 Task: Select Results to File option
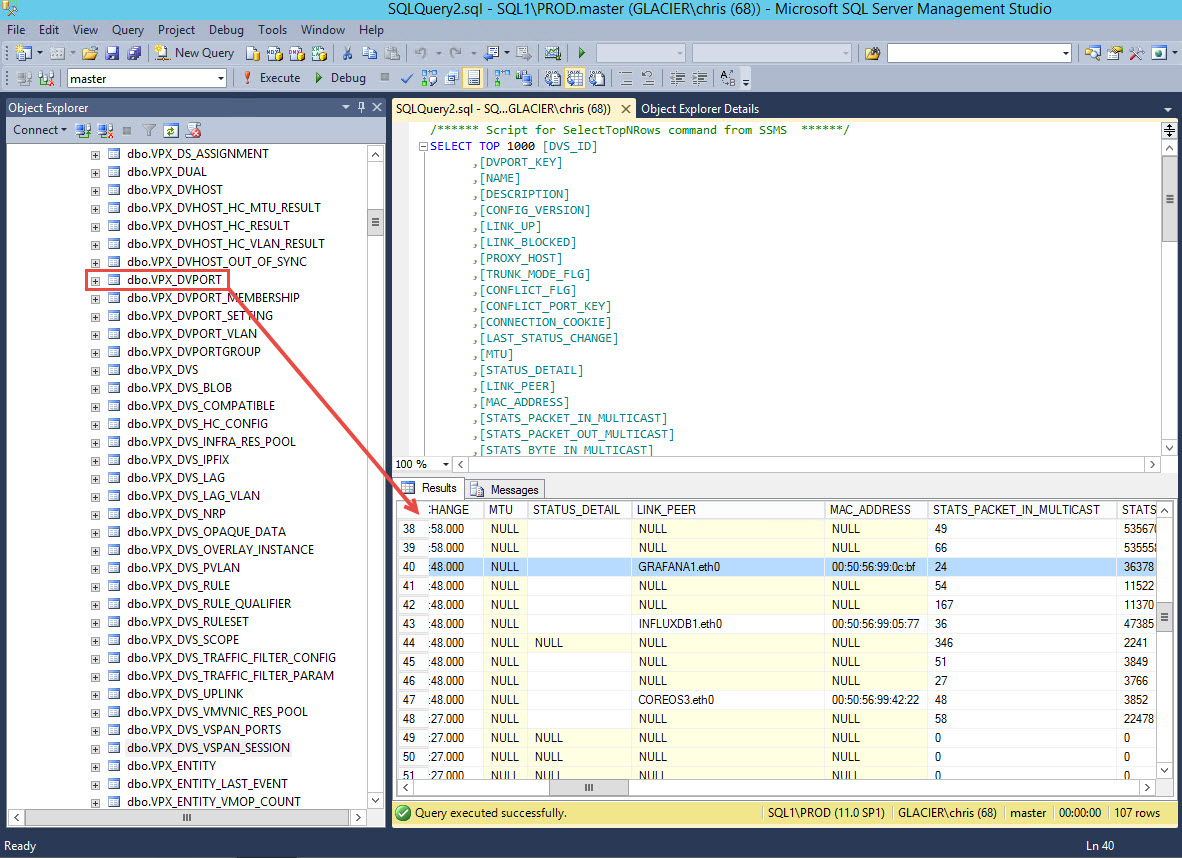[x=597, y=78]
